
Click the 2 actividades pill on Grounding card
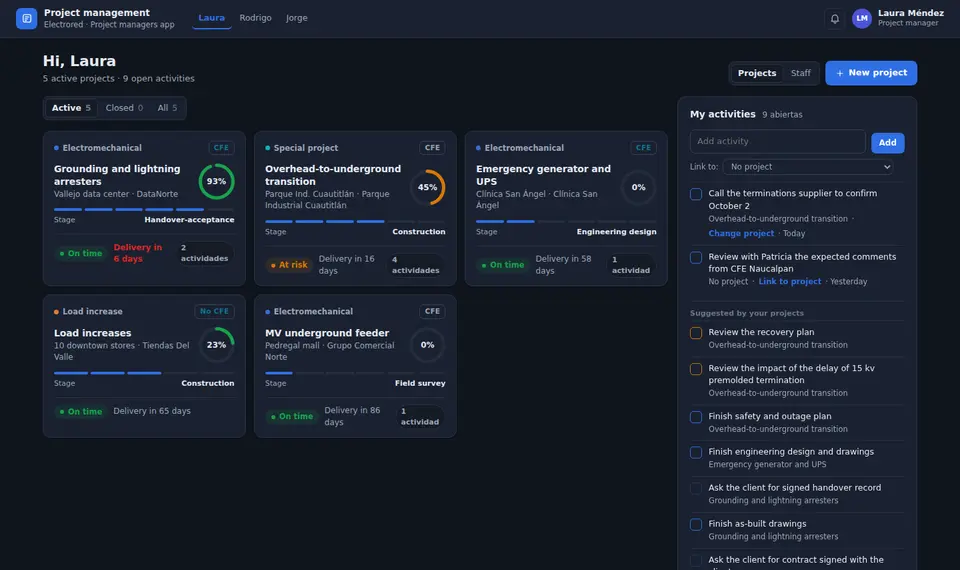[204, 253]
